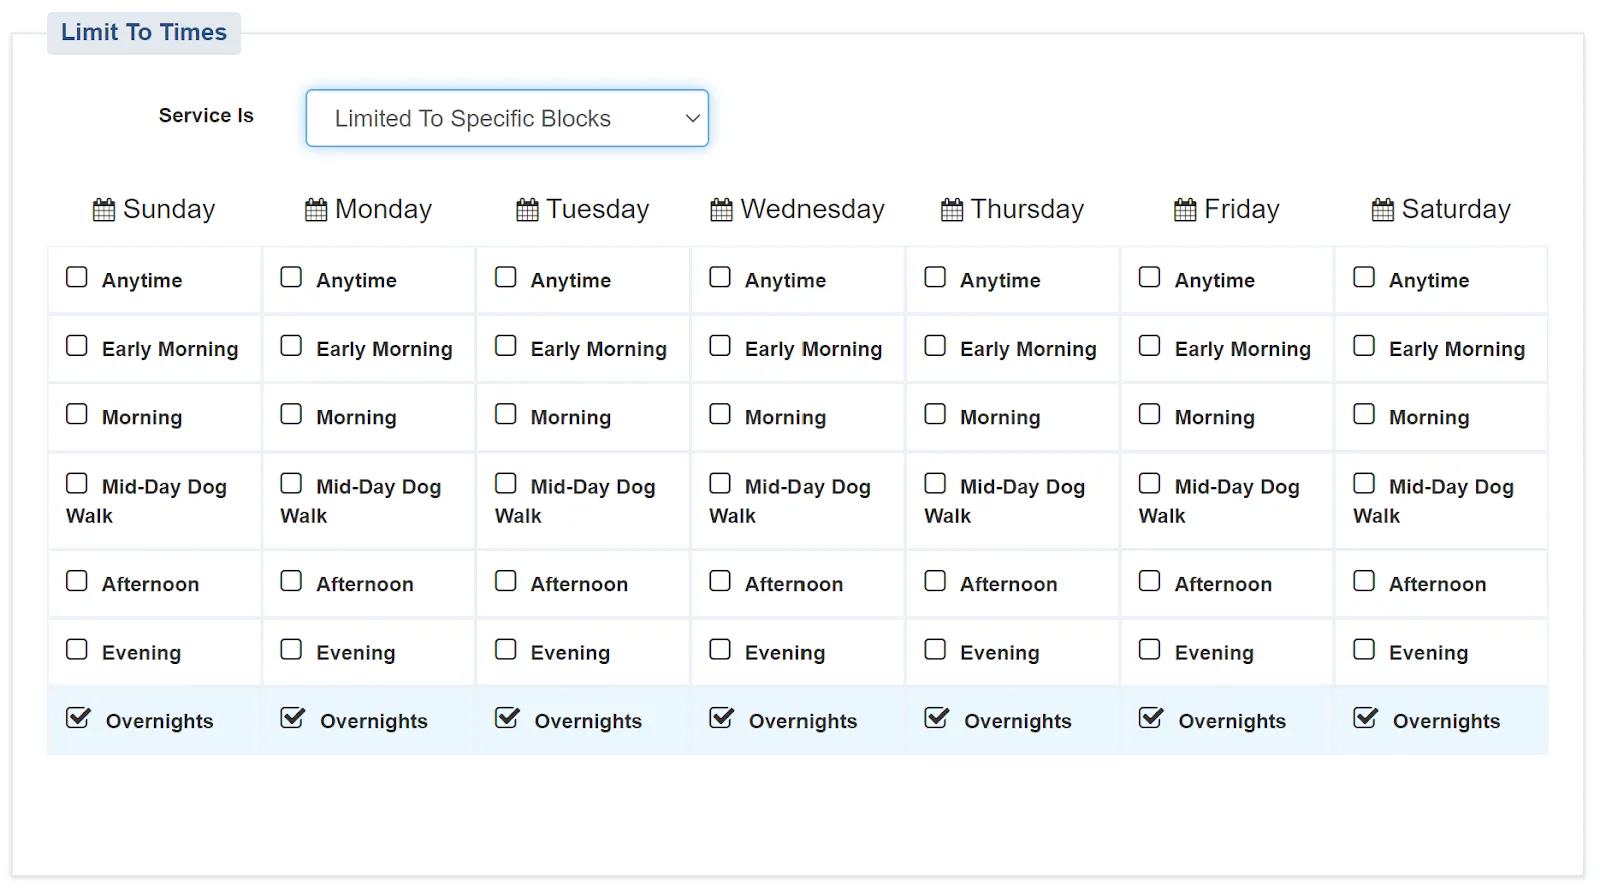Check Sunday Anytime checkbox

pyautogui.click(x=77, y=277)
